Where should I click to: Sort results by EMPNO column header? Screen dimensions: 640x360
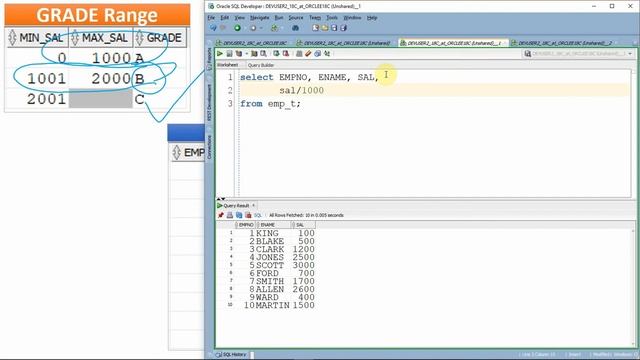(x=246, y=225)
